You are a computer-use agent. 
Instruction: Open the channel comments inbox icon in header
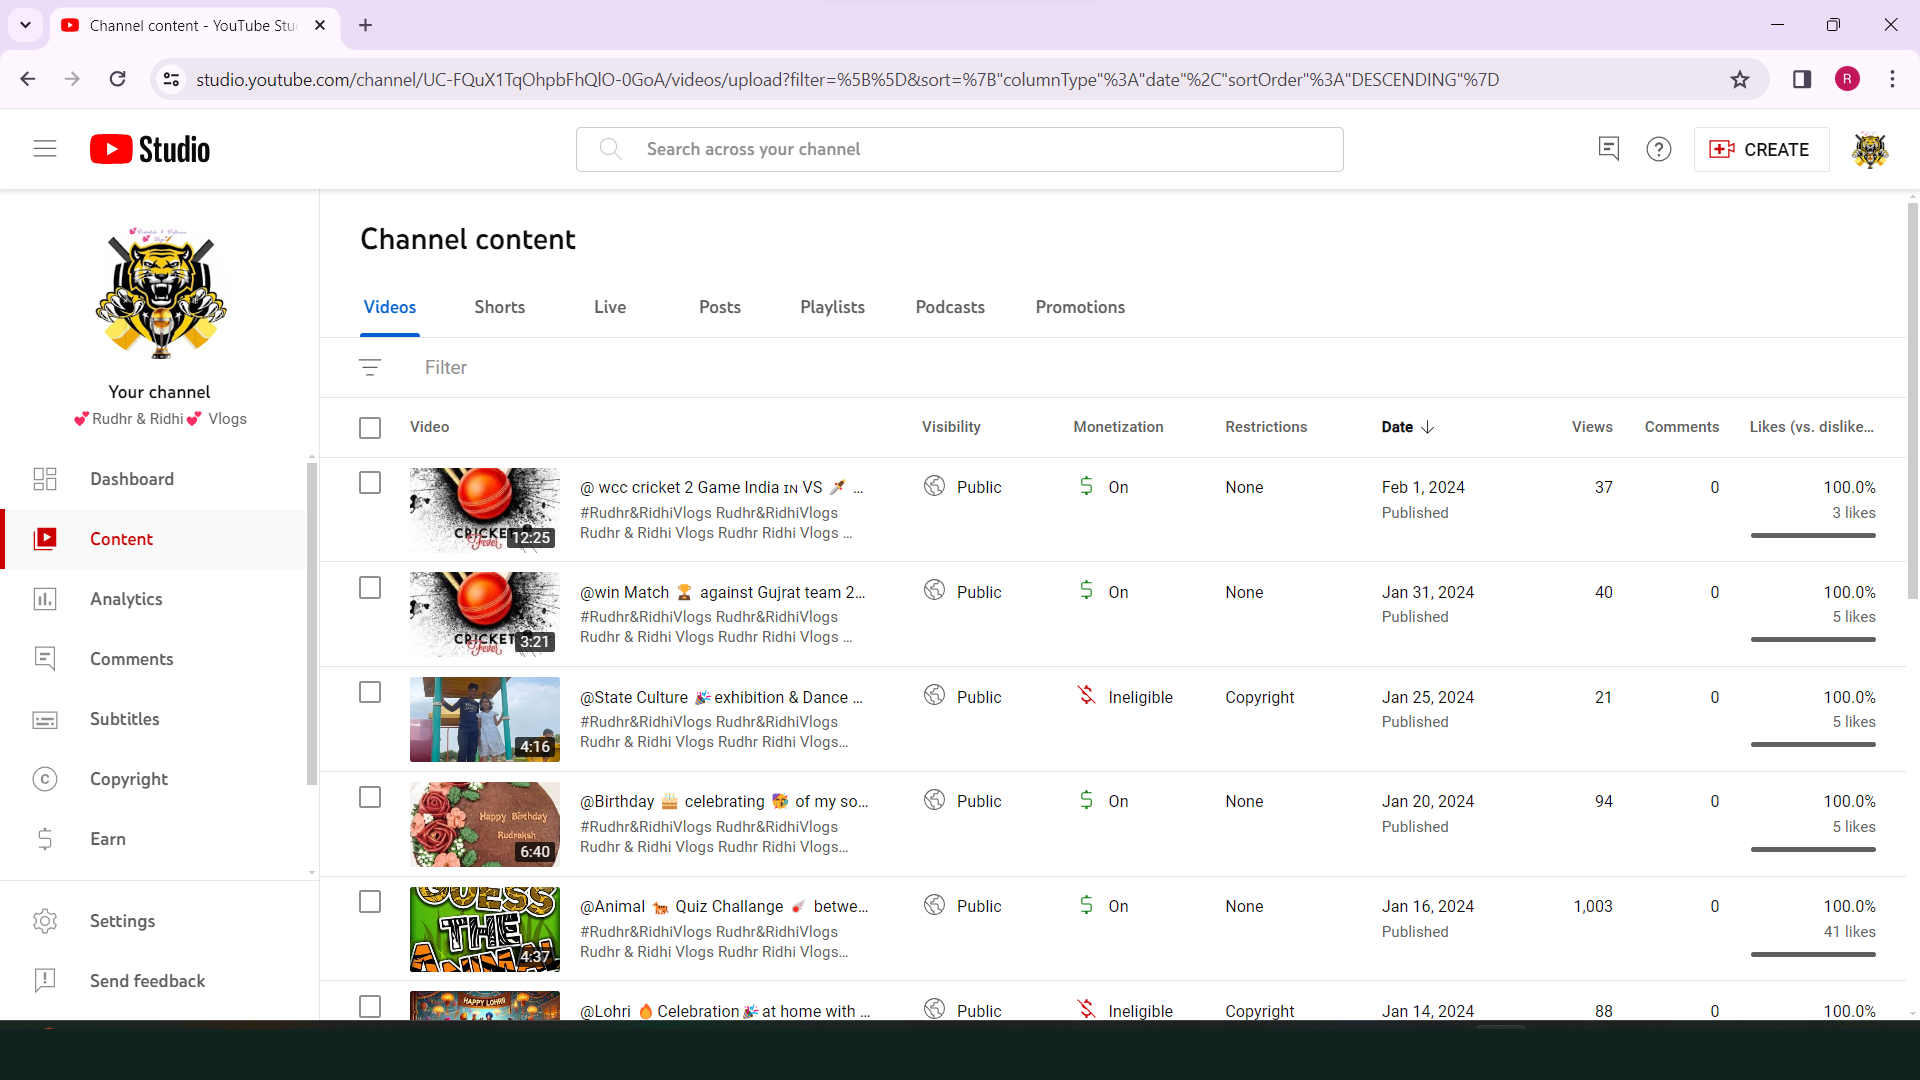[1608, 149]
